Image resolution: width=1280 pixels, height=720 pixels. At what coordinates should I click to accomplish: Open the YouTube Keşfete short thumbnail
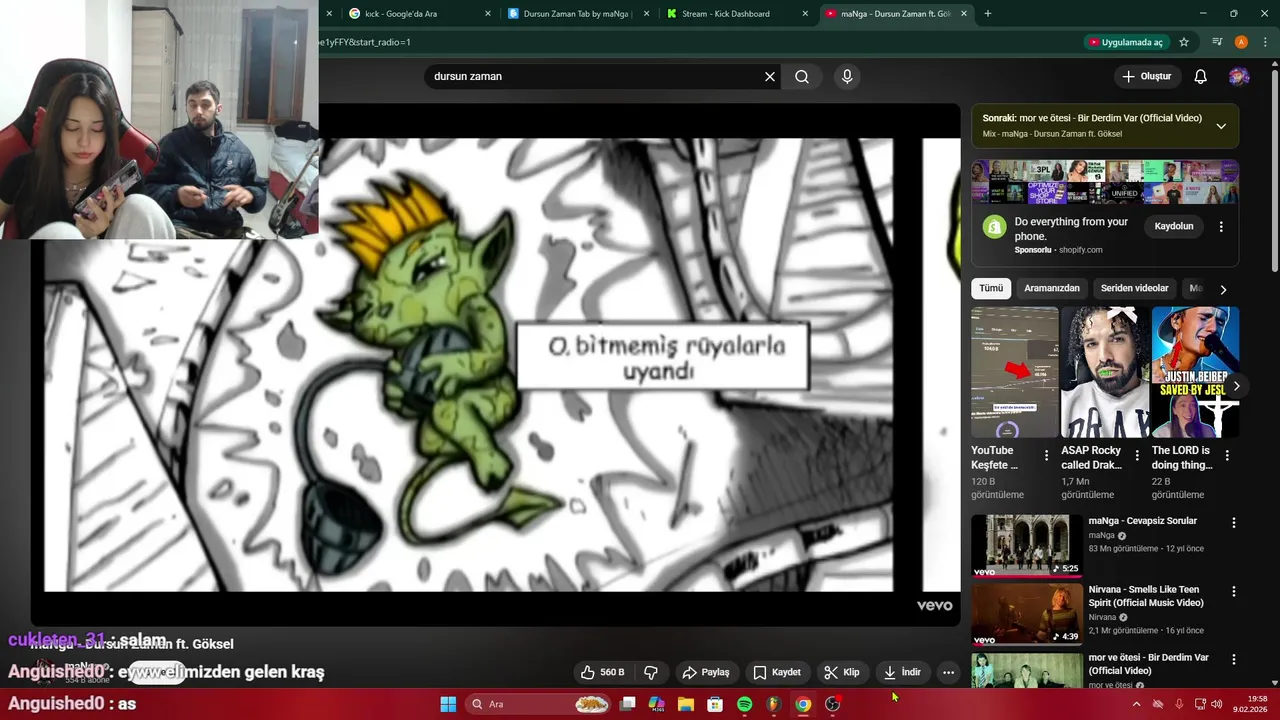click(1014, 372)
